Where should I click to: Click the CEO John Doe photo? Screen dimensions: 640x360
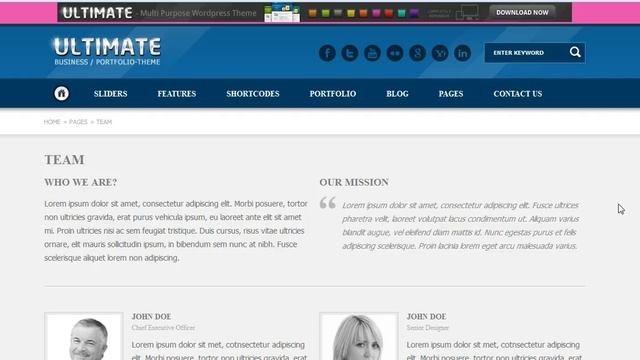(x=84, y=336)
